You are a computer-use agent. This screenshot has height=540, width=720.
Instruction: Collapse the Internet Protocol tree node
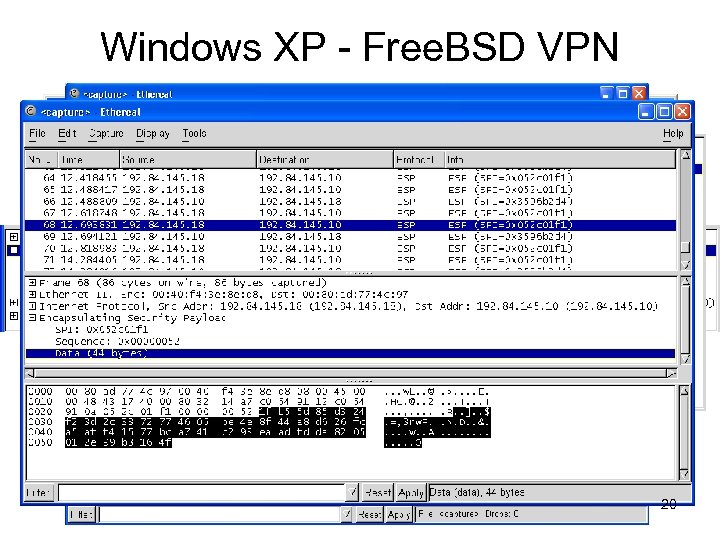pos(32,306)
